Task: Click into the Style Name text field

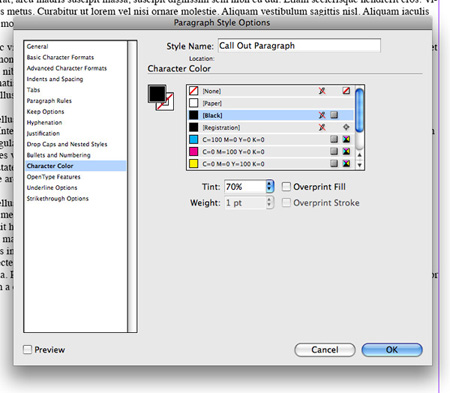Action: [x=299, y=46]
